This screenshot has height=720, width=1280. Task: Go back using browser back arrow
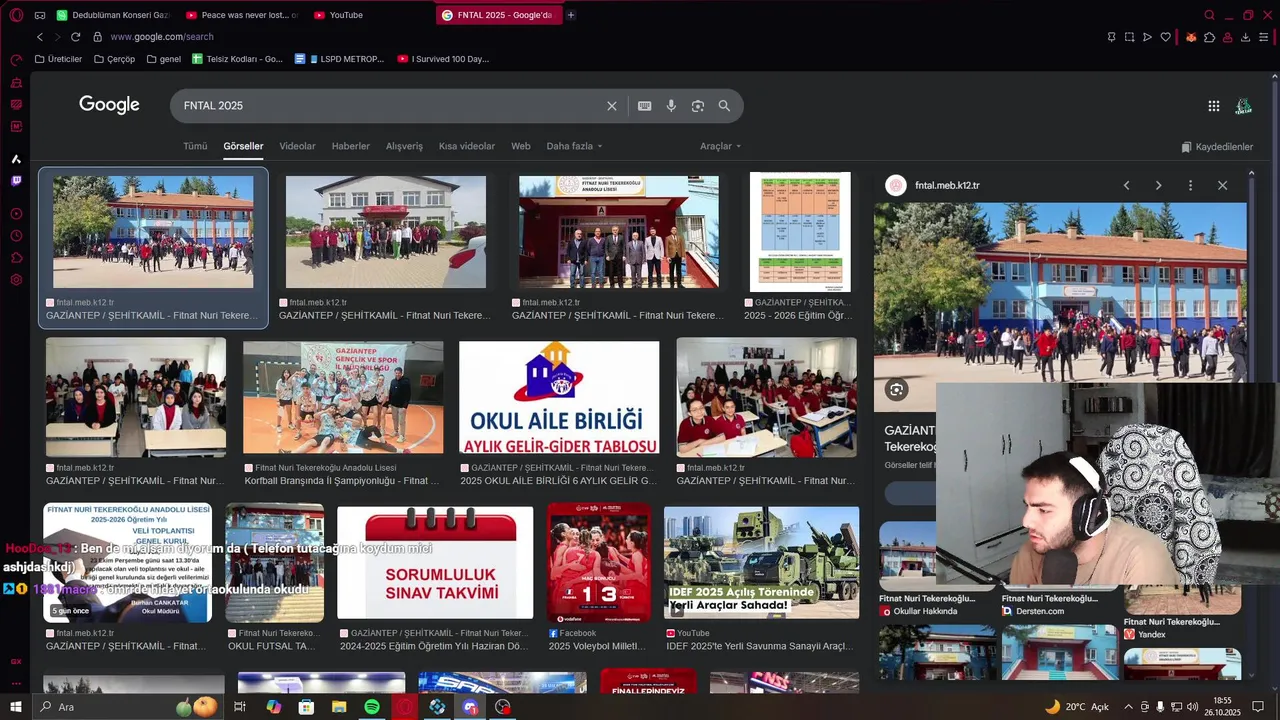[40, 37]
